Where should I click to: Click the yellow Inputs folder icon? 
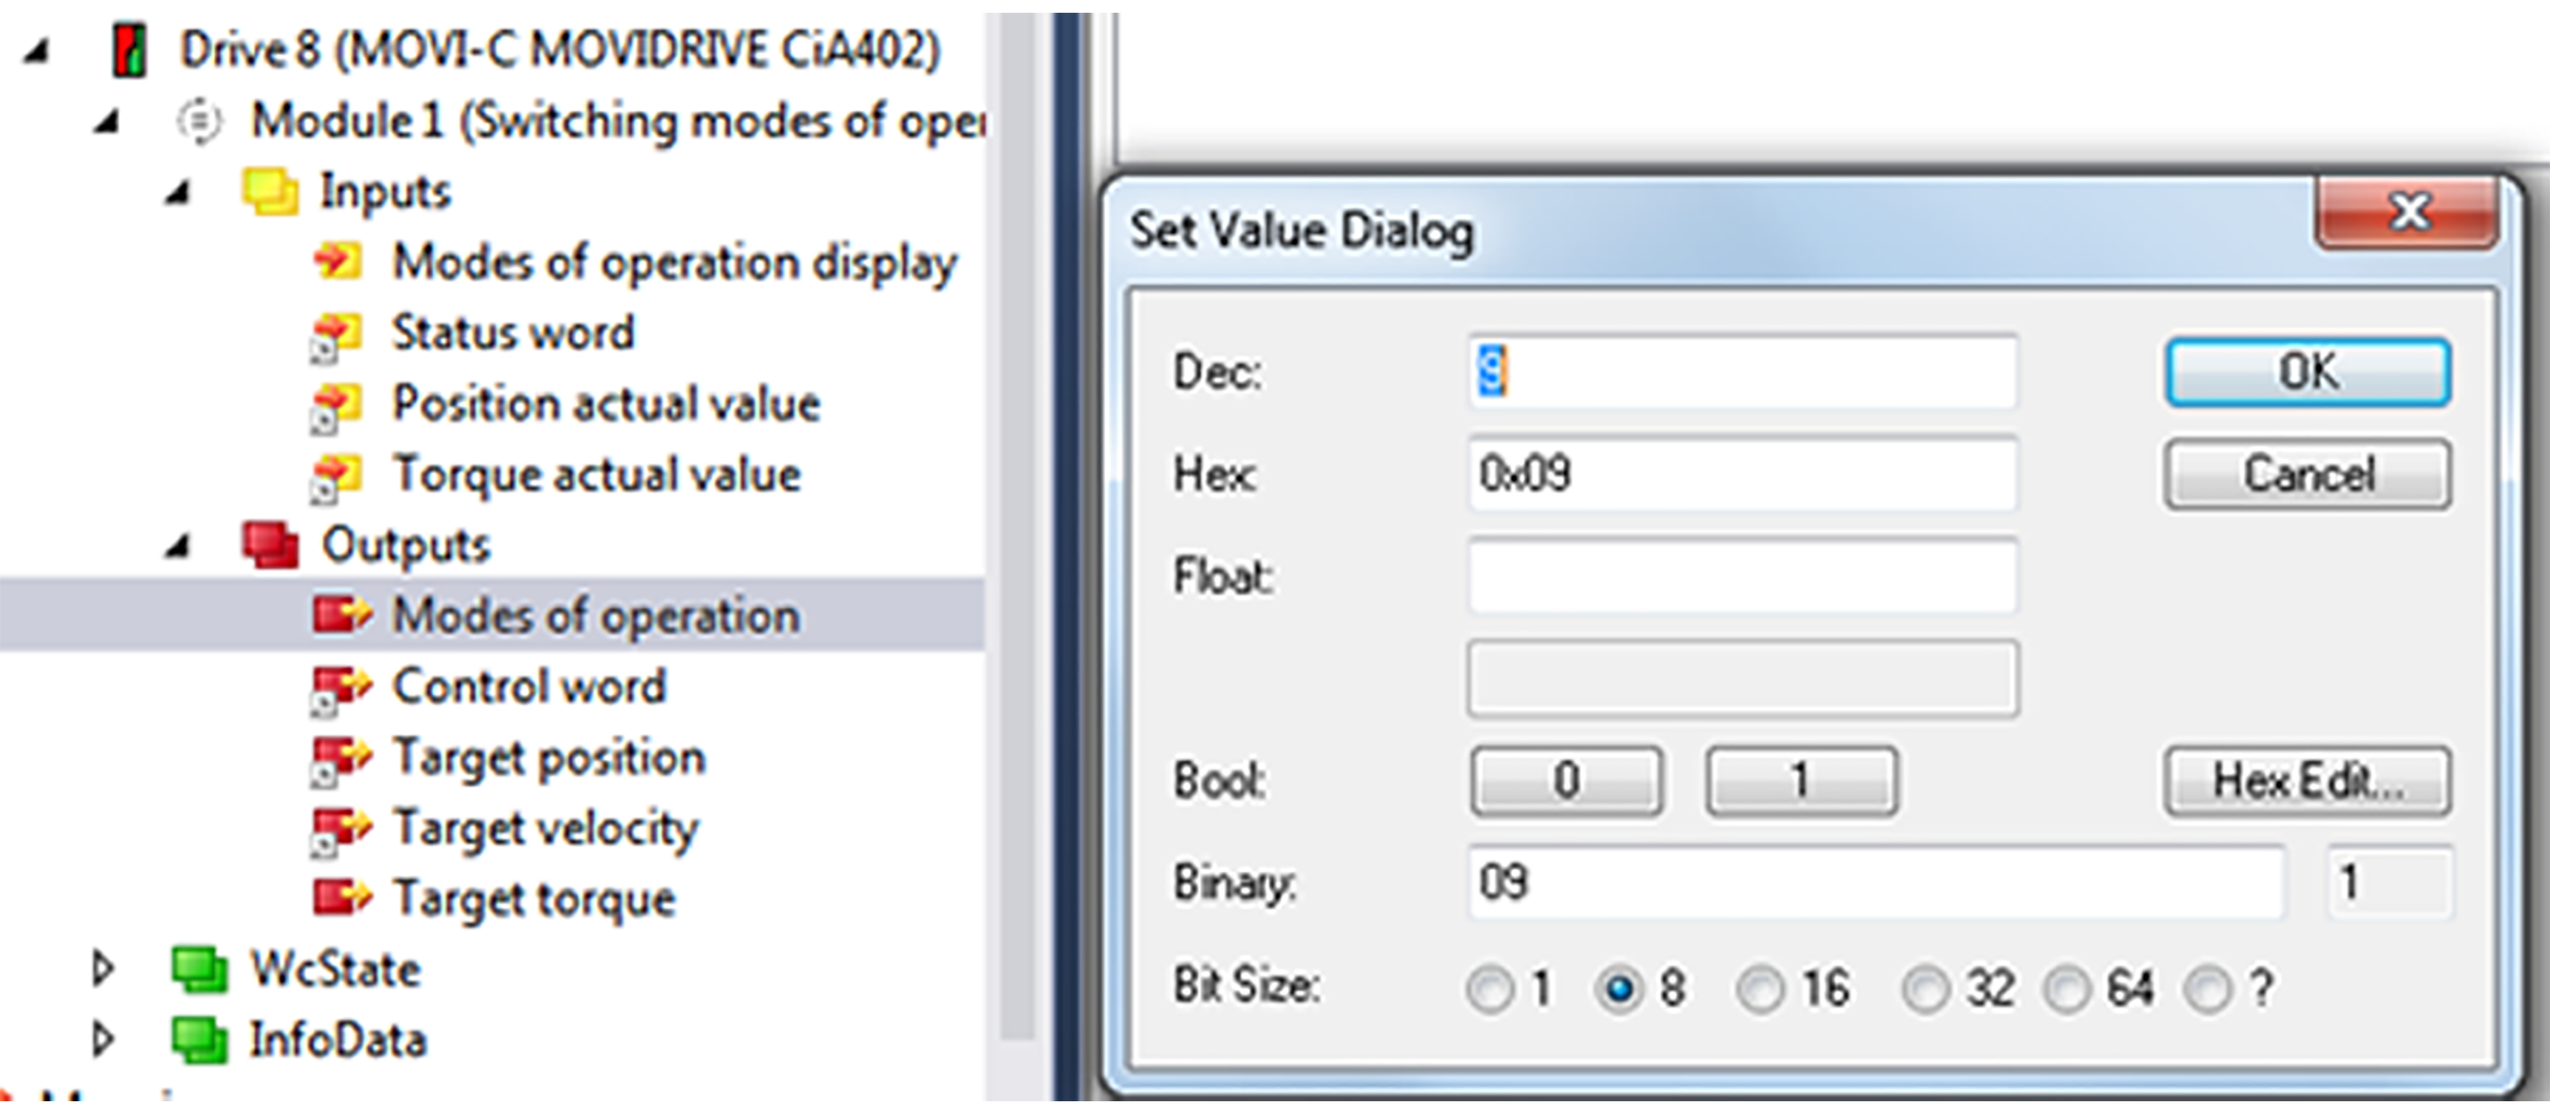(270, 191)
